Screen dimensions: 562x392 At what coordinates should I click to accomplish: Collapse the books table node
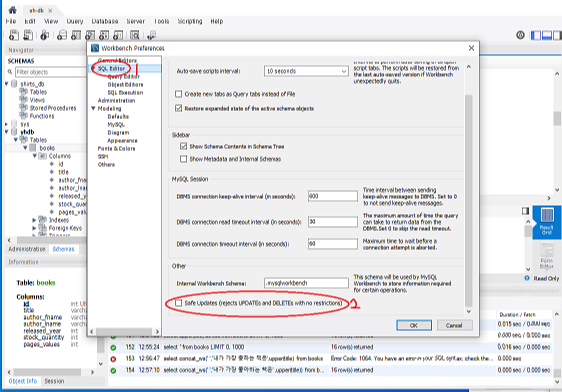tap(25, 148)
